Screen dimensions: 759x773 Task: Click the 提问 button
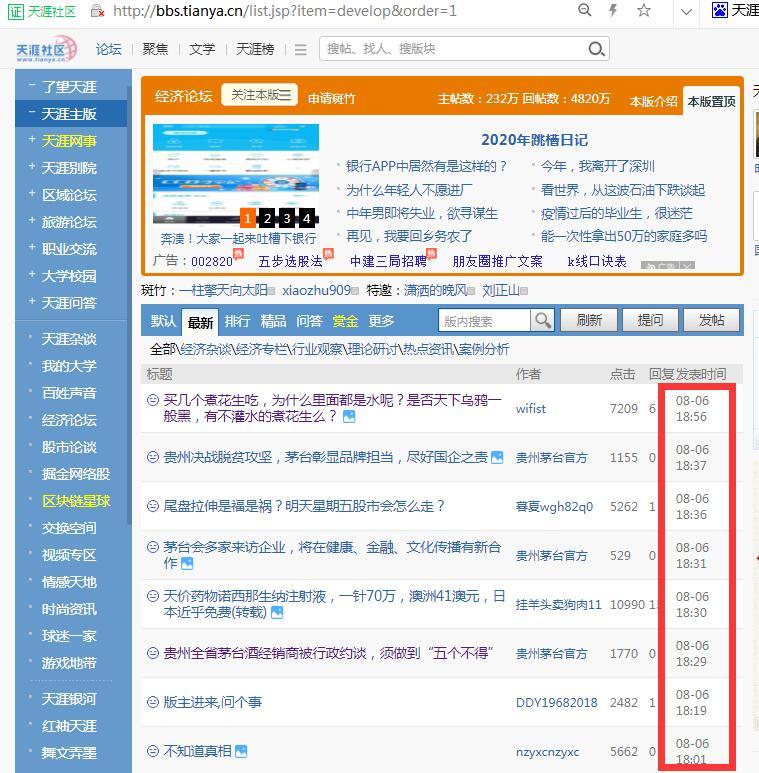point(650,320)
